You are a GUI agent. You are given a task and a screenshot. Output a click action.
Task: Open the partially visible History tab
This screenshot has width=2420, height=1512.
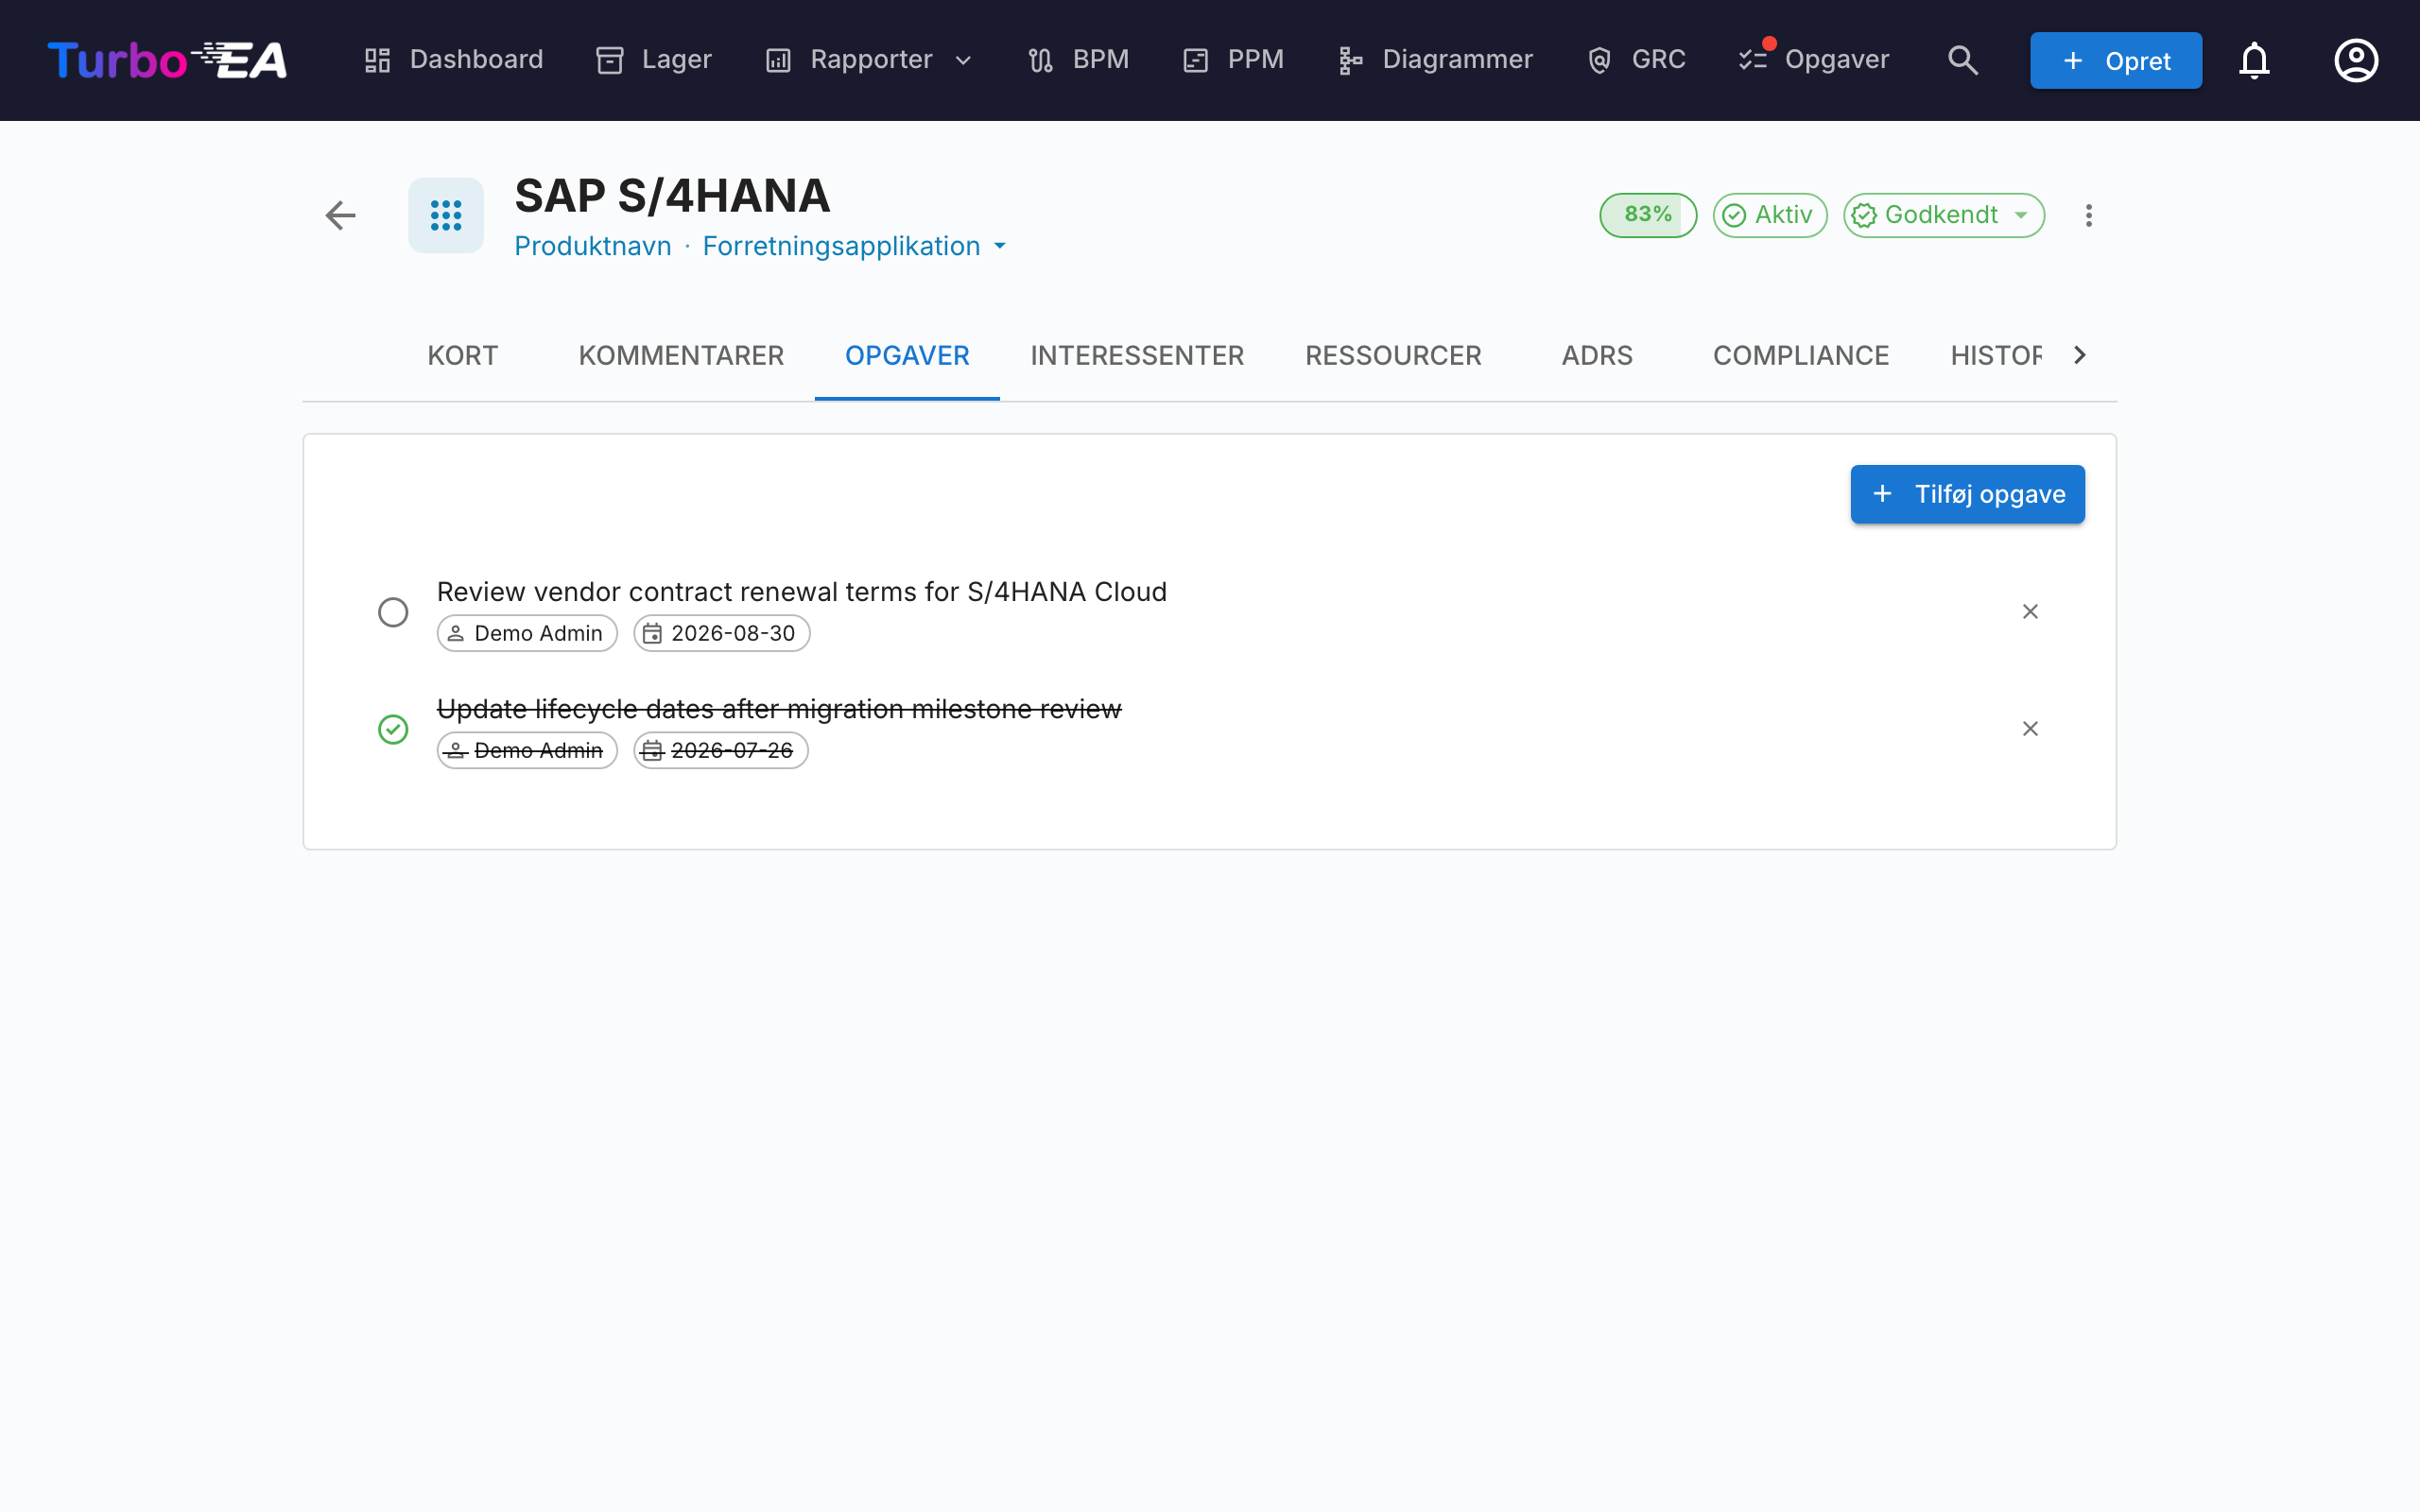coord(1996,355)
